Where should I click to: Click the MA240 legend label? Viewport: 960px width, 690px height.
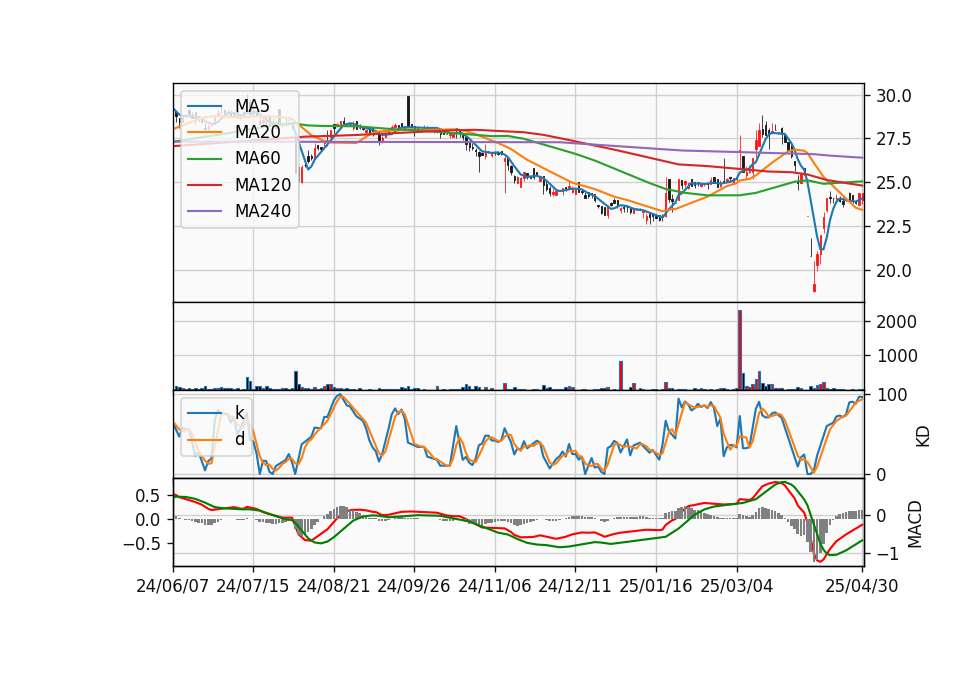[x=263, y=211]
